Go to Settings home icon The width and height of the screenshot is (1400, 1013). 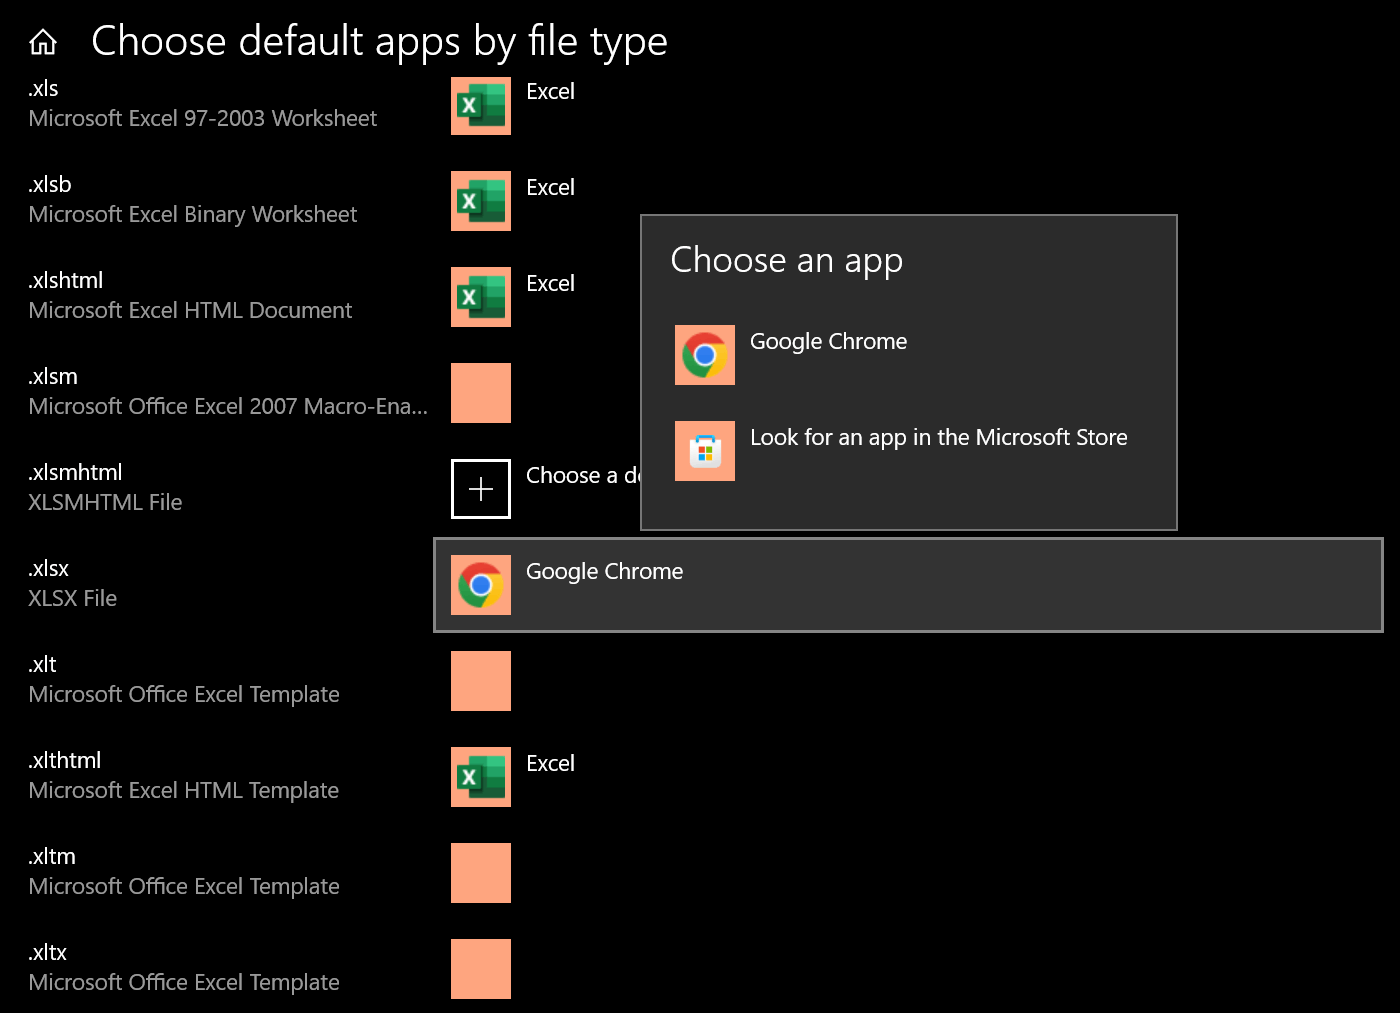[x=43, y=42]
